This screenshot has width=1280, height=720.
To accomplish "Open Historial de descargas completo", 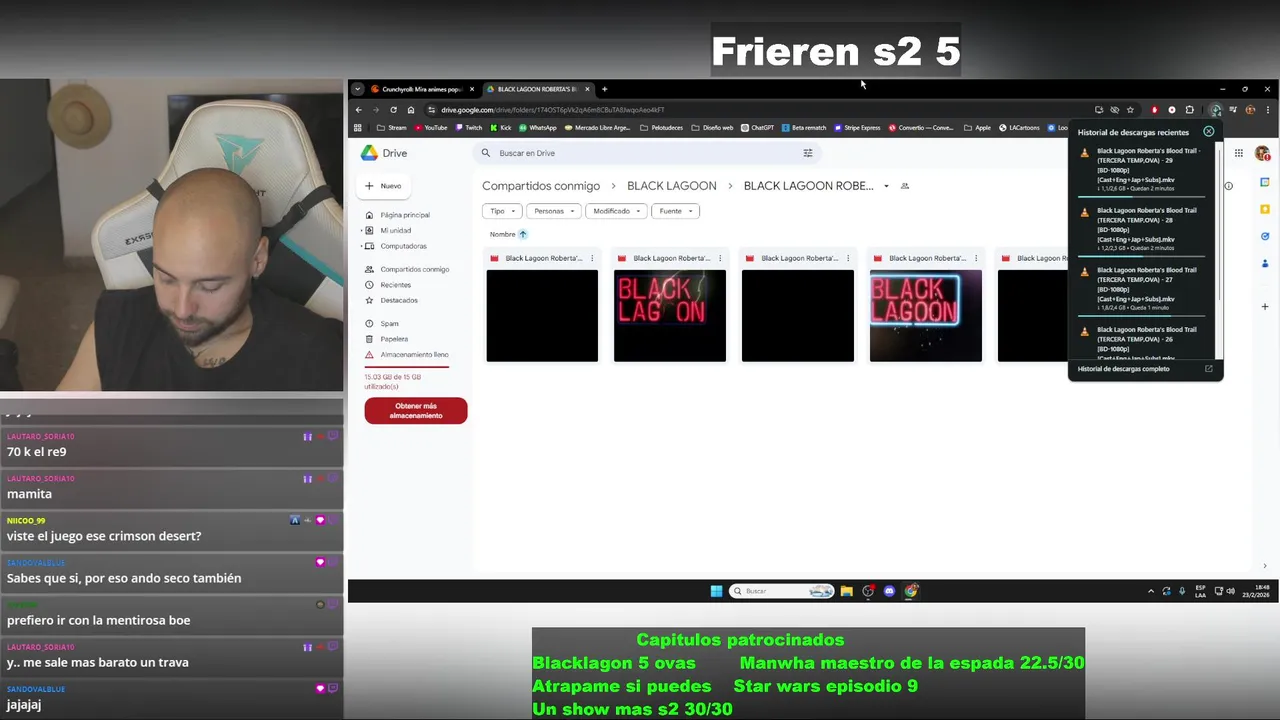I will click(1124, 369).
